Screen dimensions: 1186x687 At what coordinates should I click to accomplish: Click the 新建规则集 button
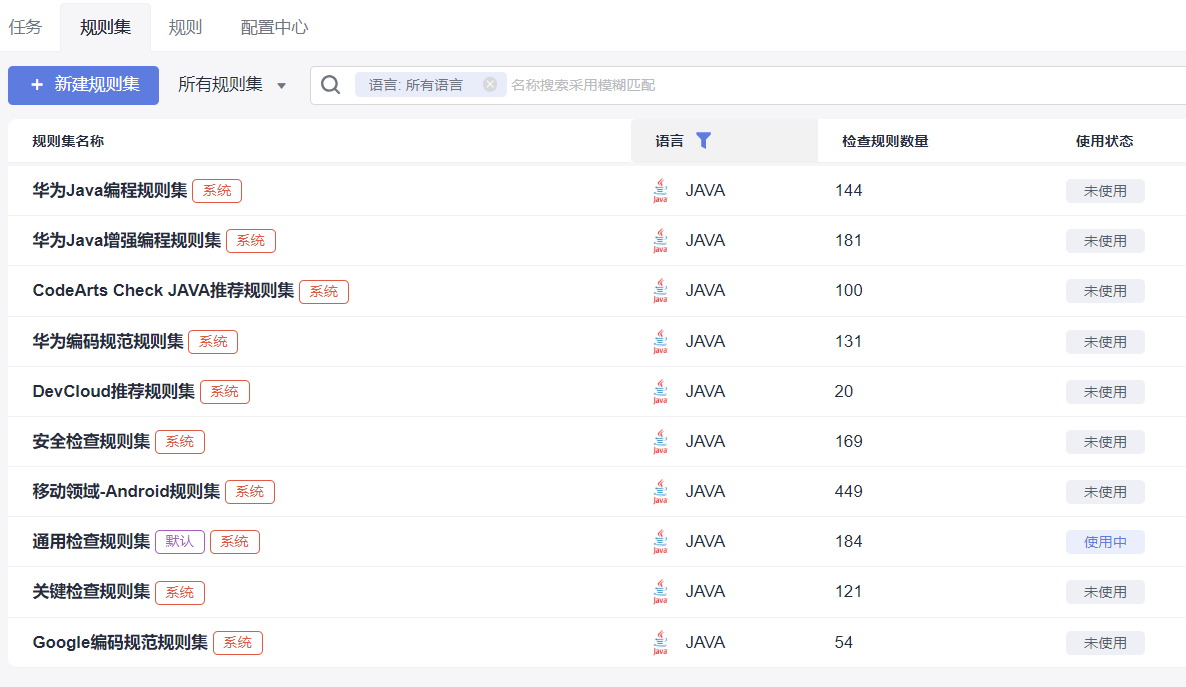coord(83,85)
